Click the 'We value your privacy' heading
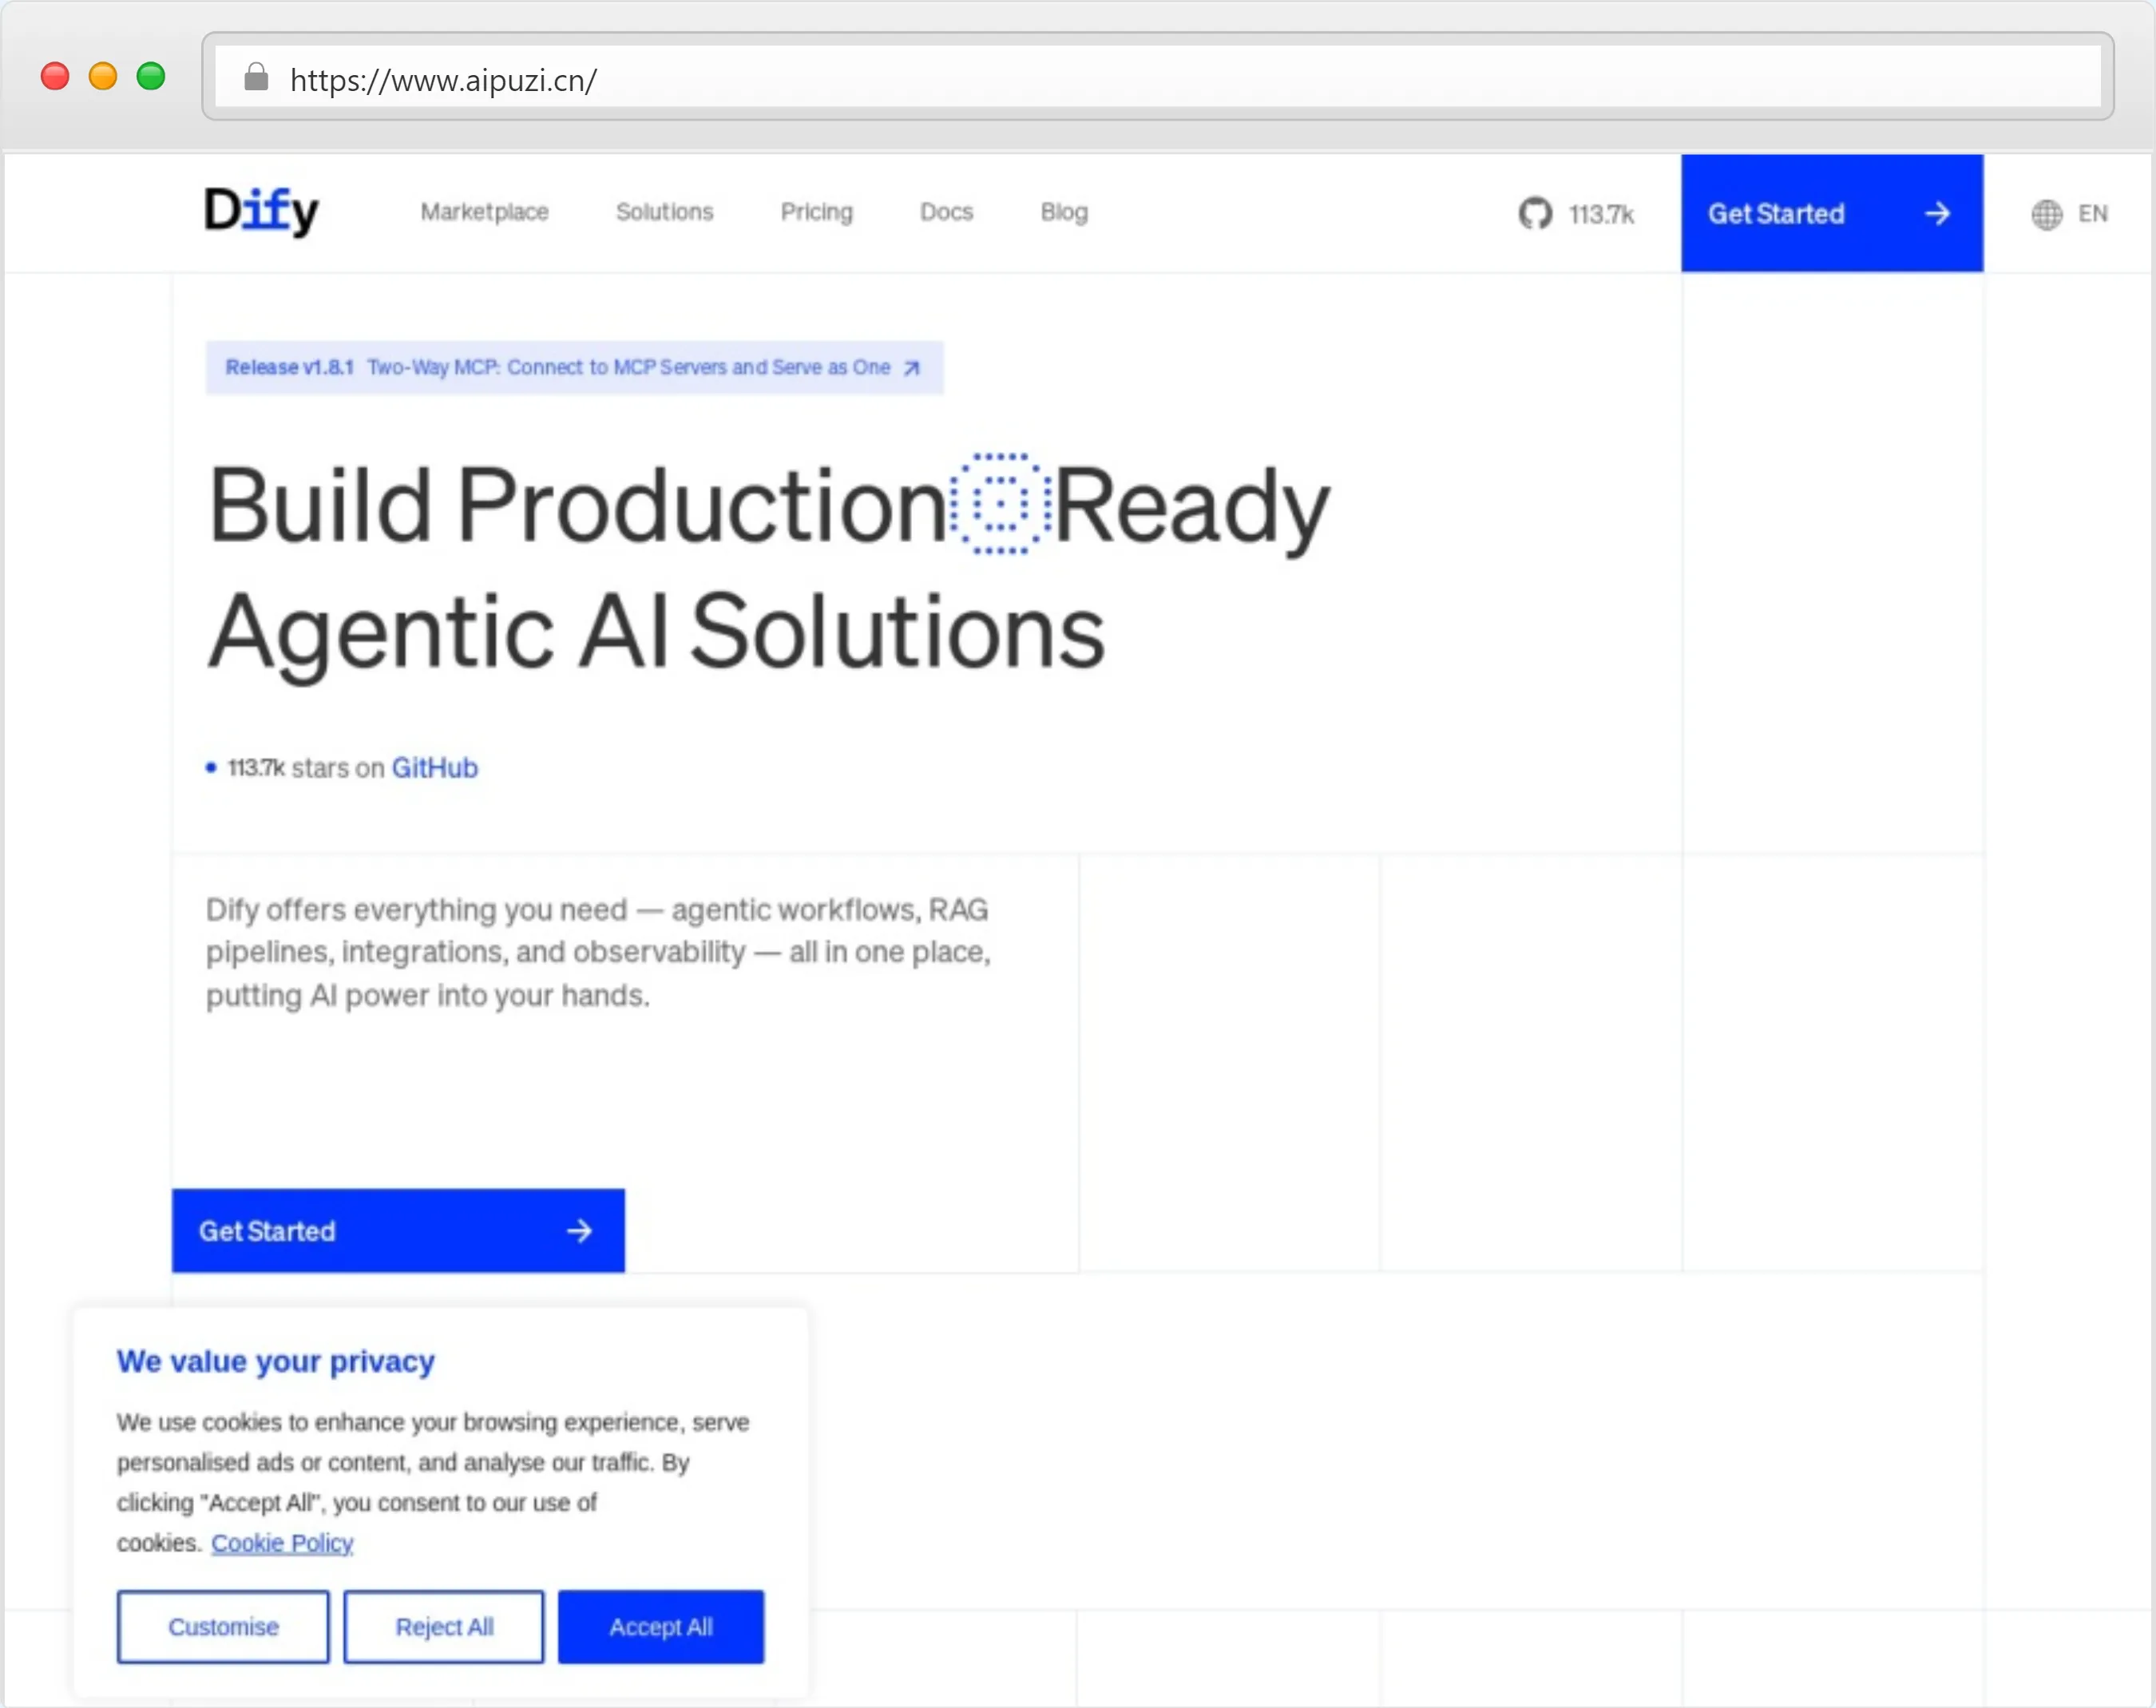The width and height of the screenshot is (2156, 1708). 275,1362
